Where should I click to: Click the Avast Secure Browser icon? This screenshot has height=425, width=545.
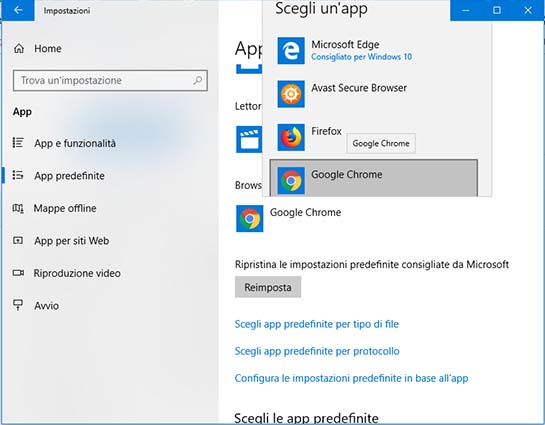coord(291,94)
